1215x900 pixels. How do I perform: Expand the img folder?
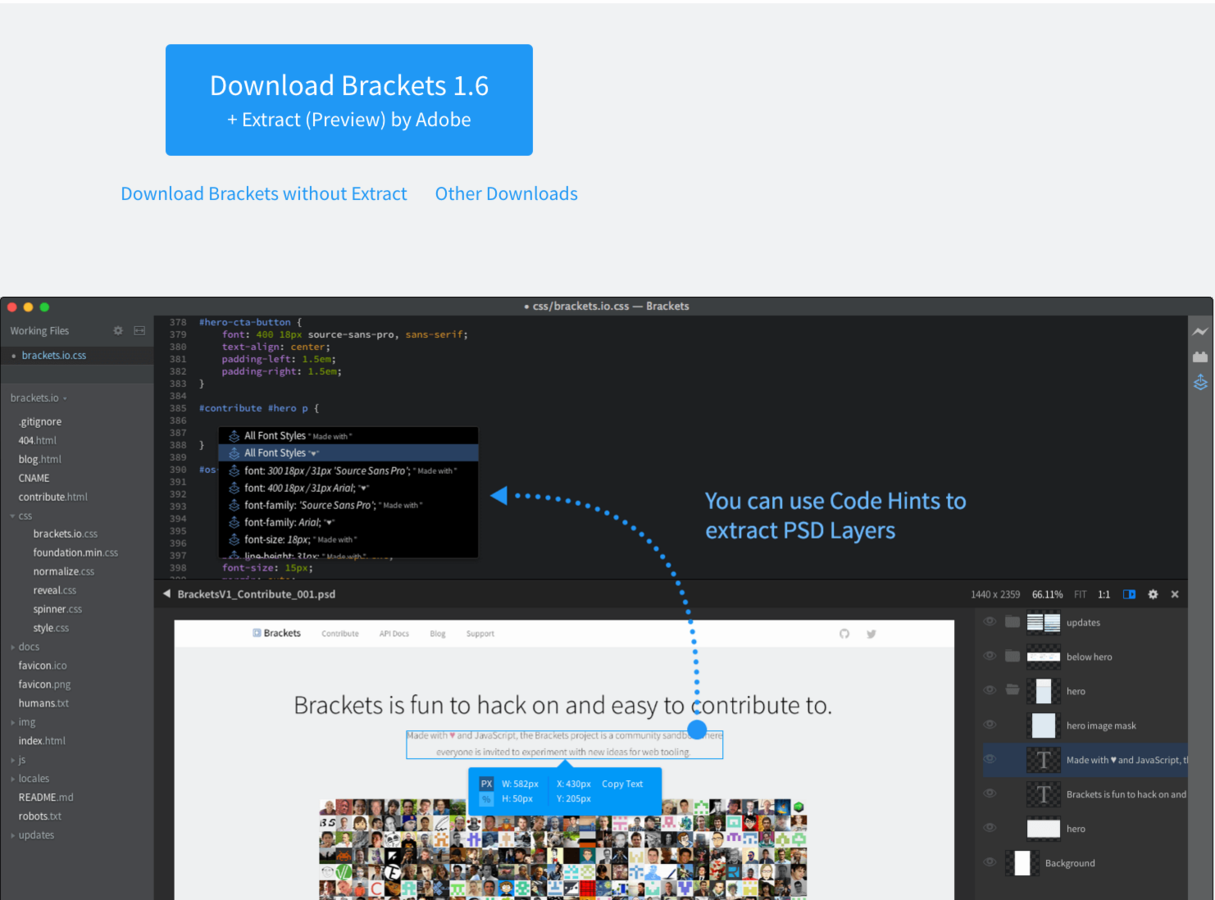click(13, 722)
